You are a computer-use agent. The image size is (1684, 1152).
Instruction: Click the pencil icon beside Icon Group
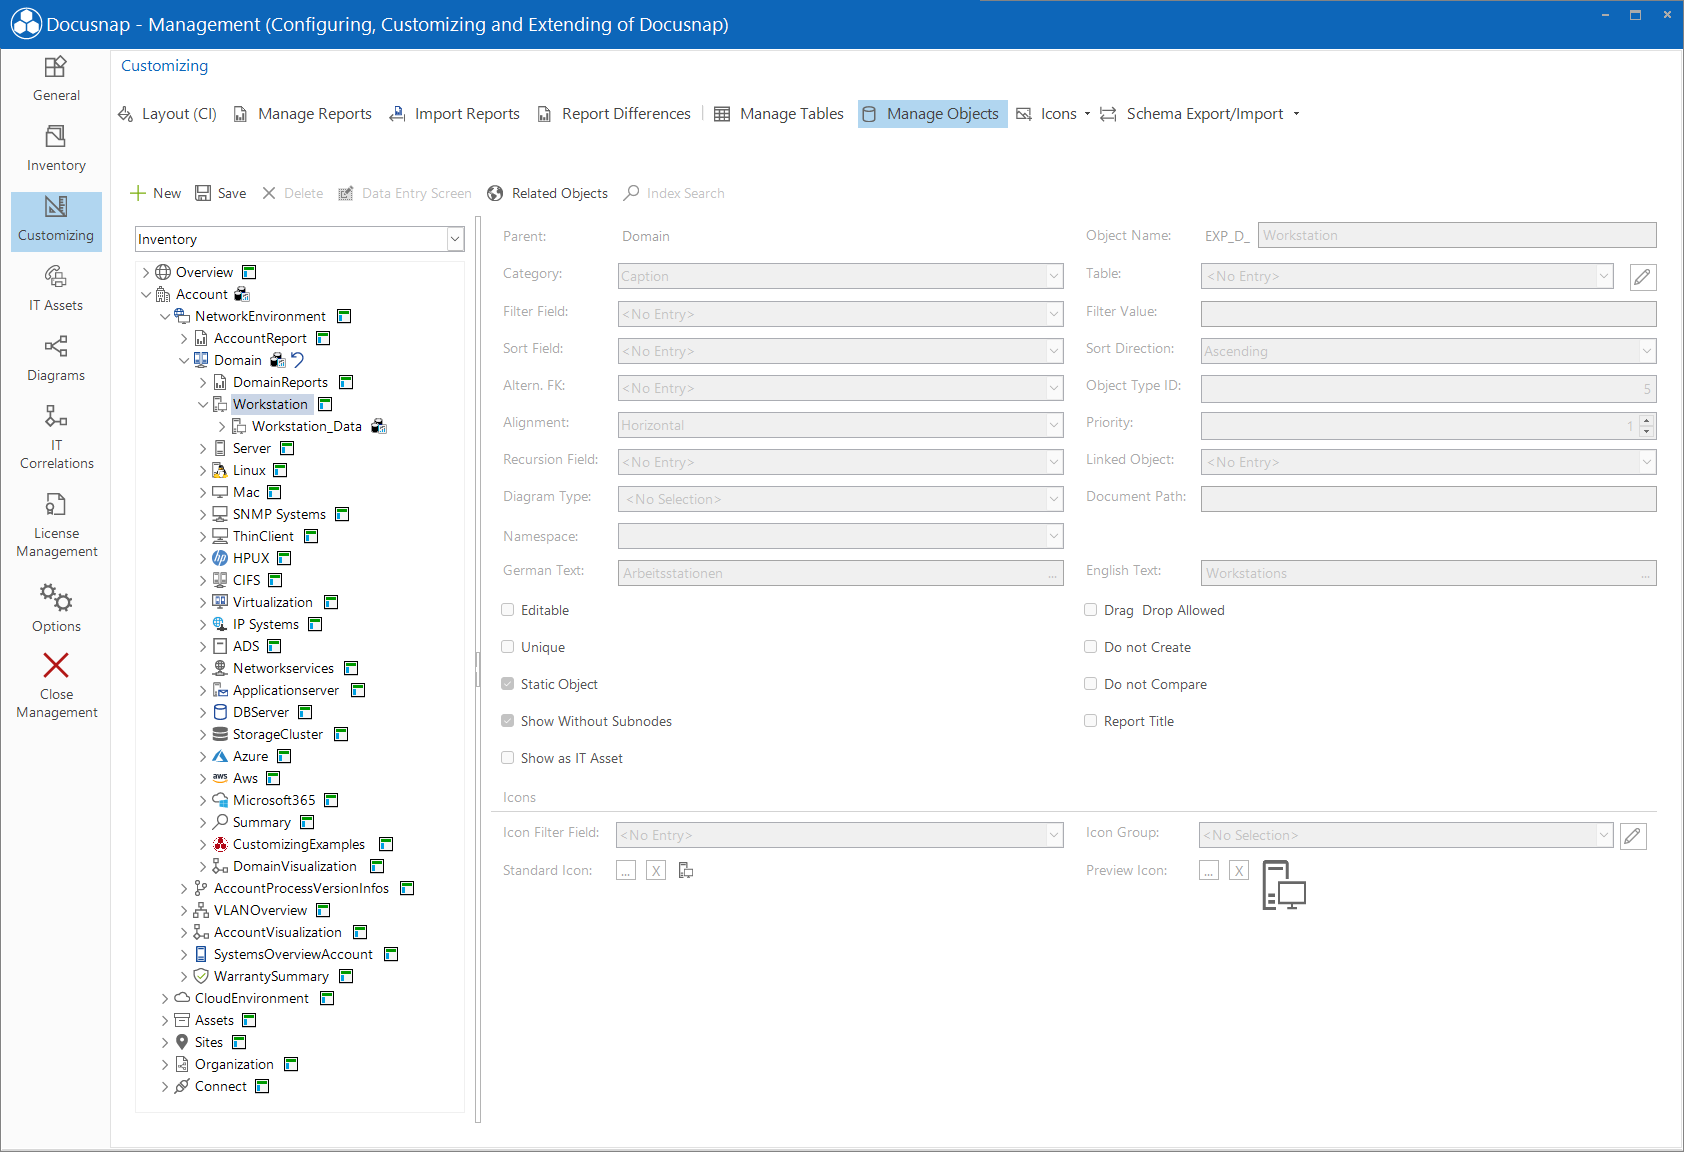coord(1632,836)
